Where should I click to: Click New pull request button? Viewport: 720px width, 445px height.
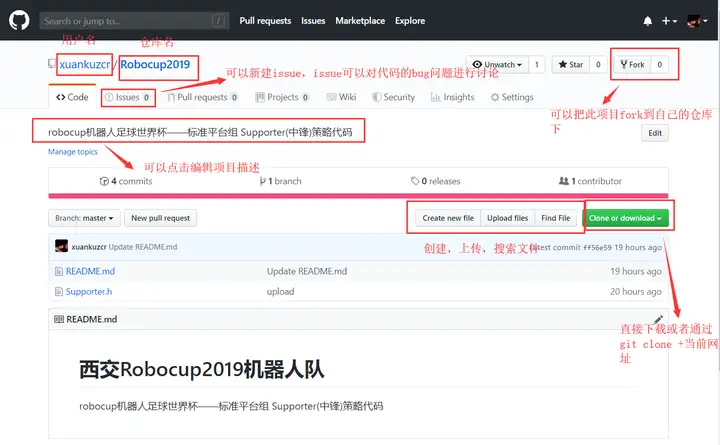point(161,218)
